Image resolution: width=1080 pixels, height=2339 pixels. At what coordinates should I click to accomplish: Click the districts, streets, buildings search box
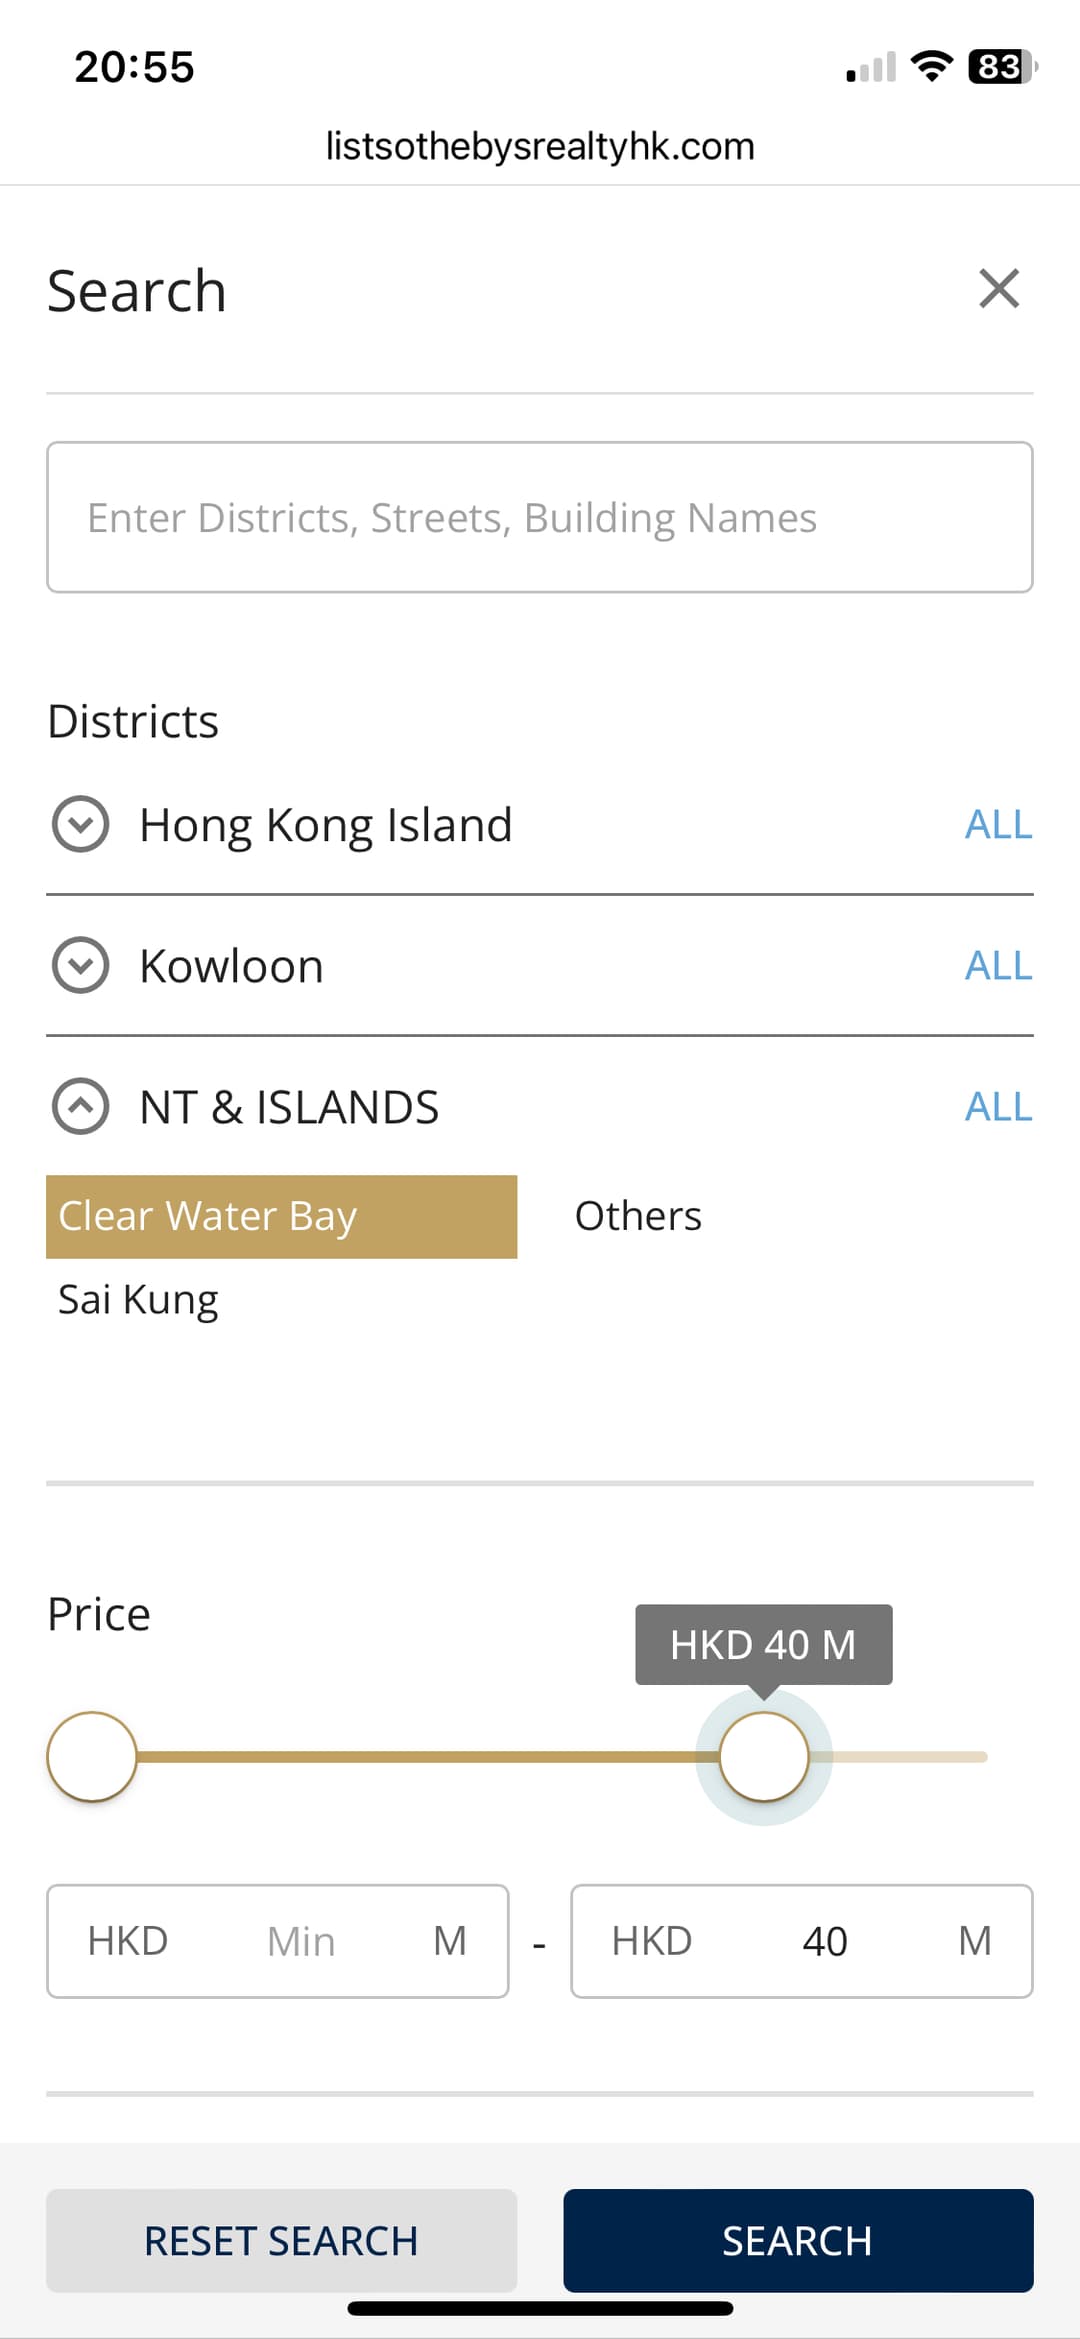pyautogui.click(x=540, y=518)
